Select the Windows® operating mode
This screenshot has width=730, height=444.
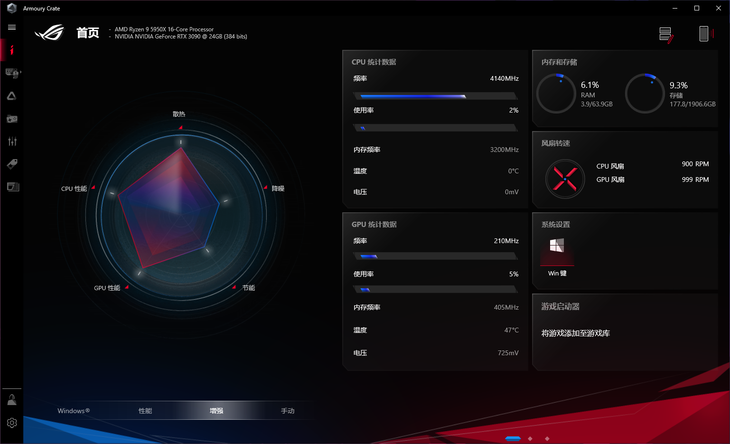(x=74, y=411)
